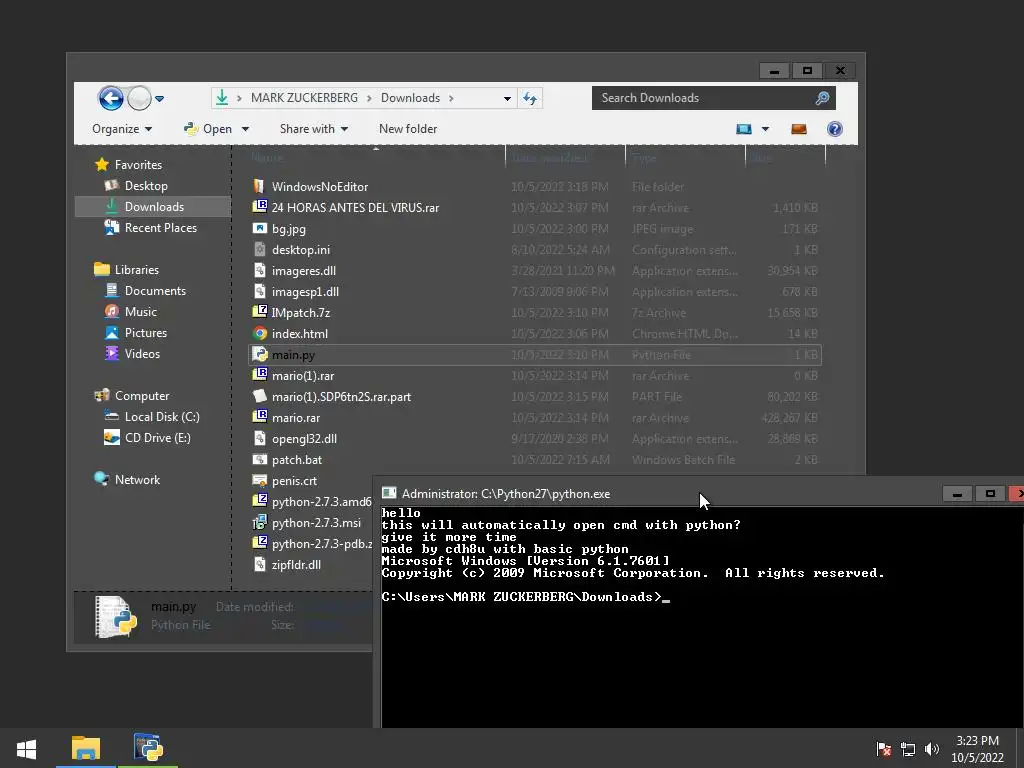Select CD Drive (E:) in navigation pane

point(148,438)
